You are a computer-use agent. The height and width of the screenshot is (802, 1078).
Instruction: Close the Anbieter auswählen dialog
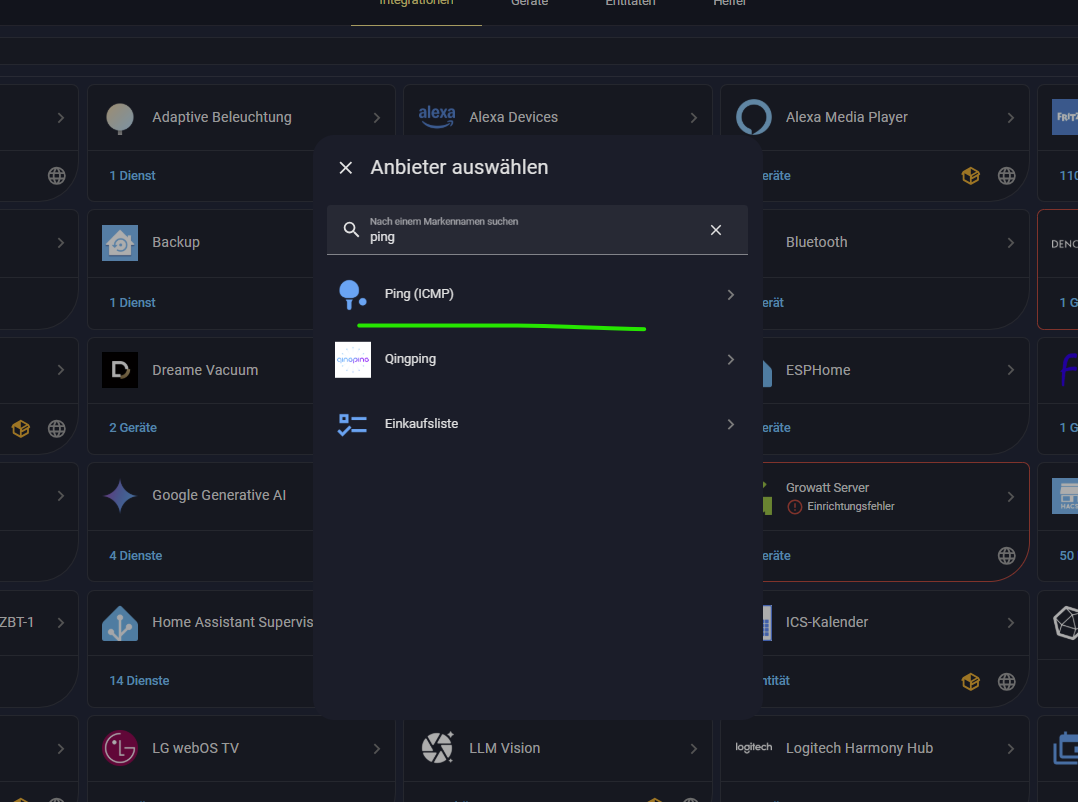tap(346, 168)
